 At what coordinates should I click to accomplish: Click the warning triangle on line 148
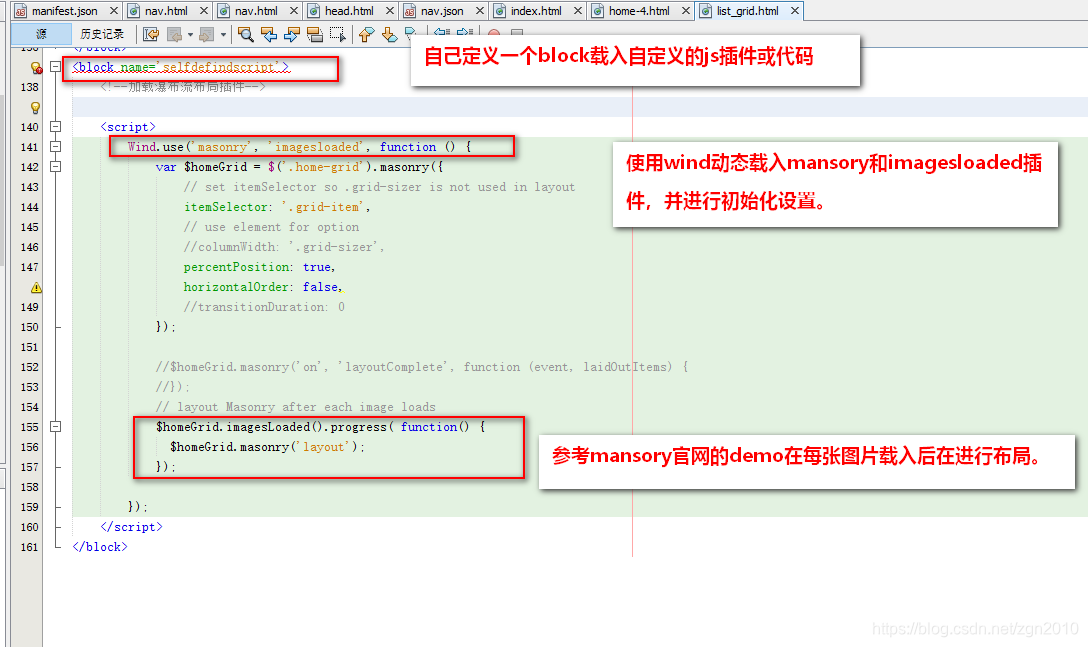tap(36, 287)
